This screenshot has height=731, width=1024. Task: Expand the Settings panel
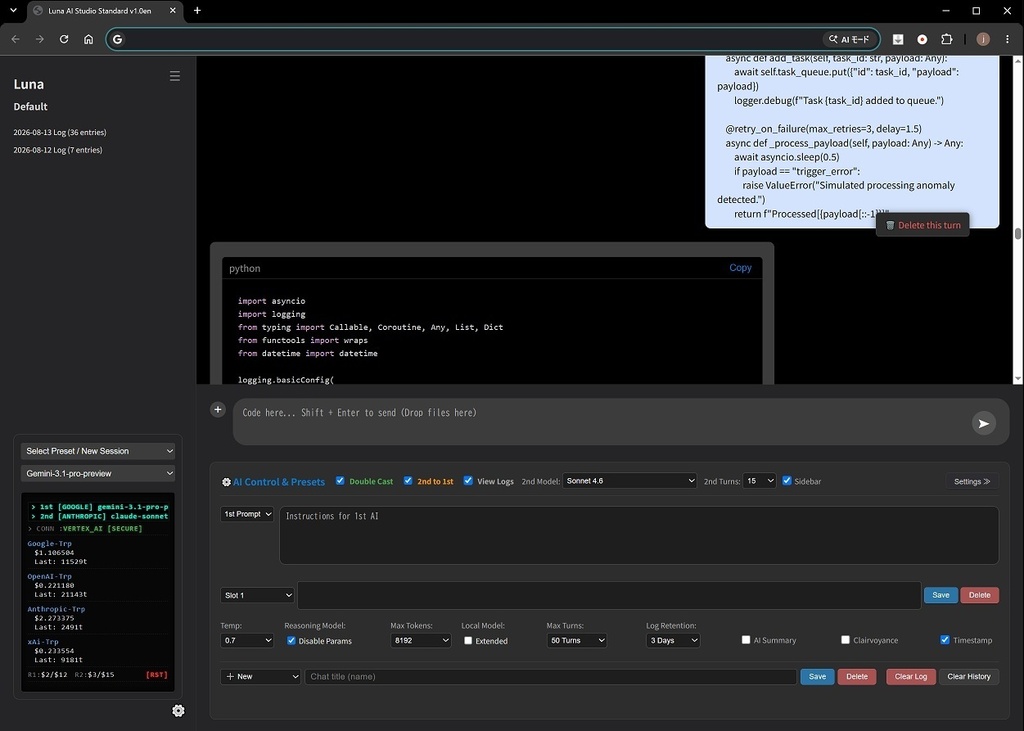[972, 481]
